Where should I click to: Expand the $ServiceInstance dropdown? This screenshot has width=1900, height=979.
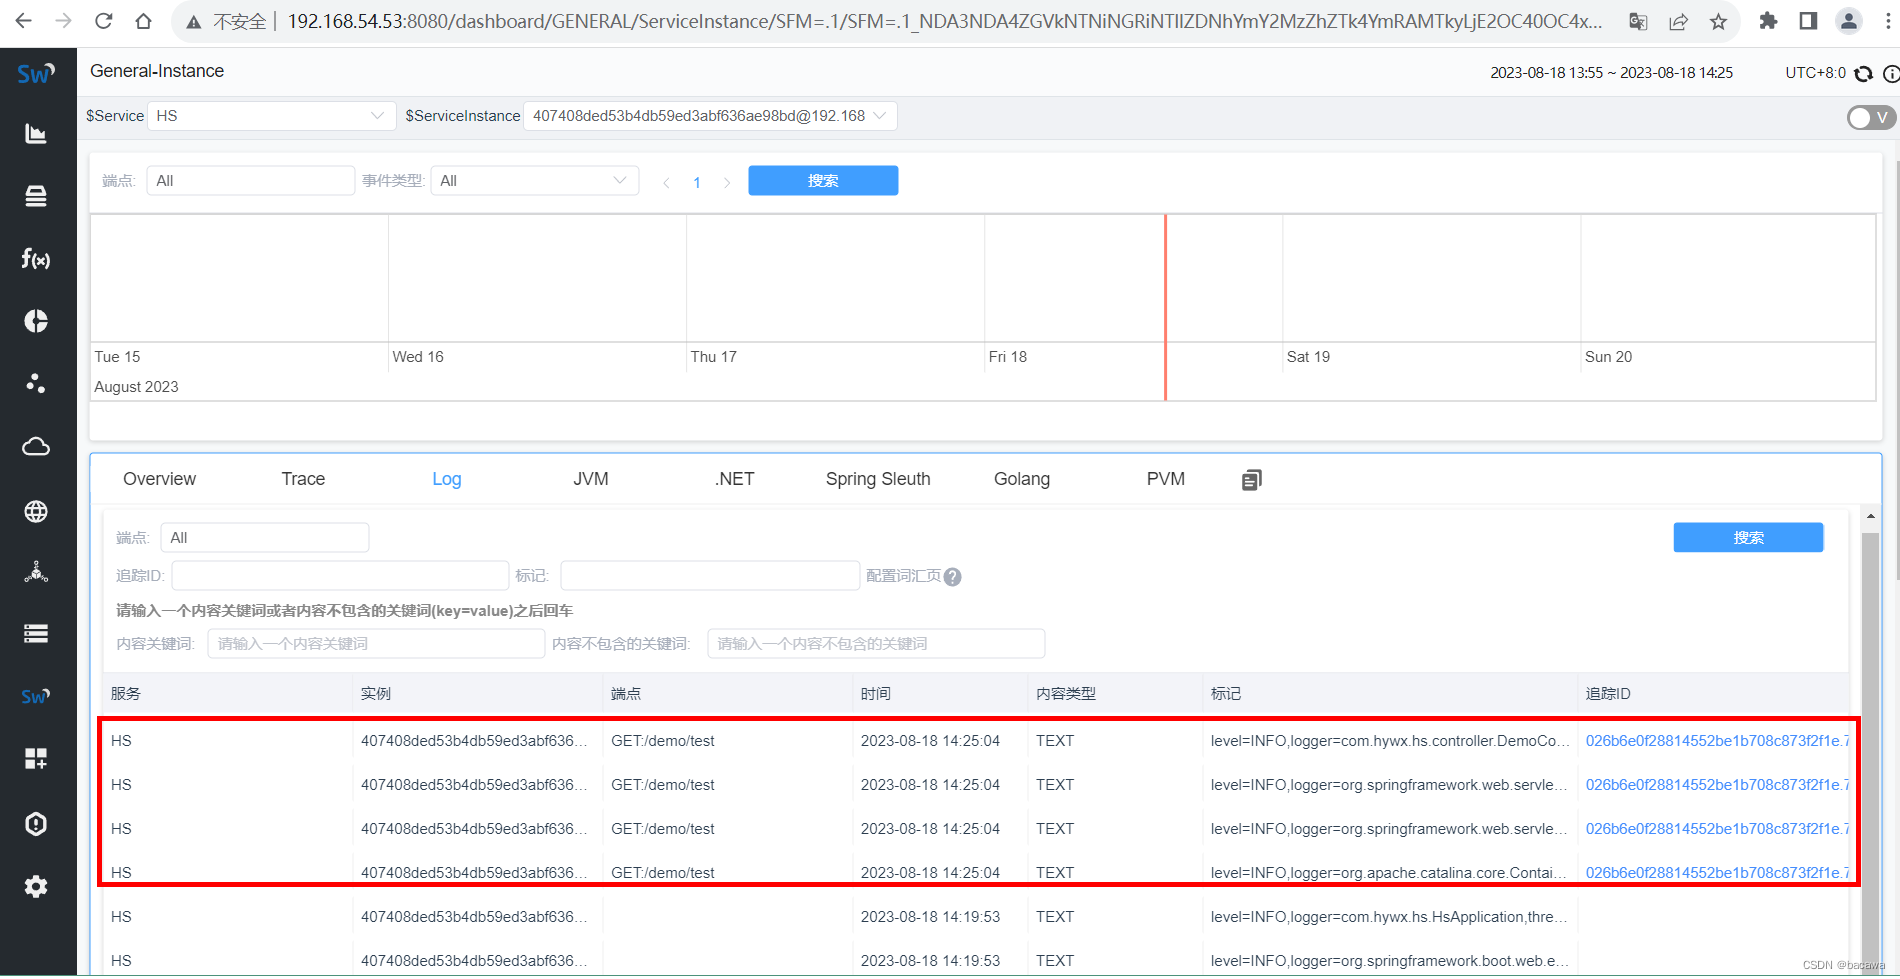(x=710, y=116)
